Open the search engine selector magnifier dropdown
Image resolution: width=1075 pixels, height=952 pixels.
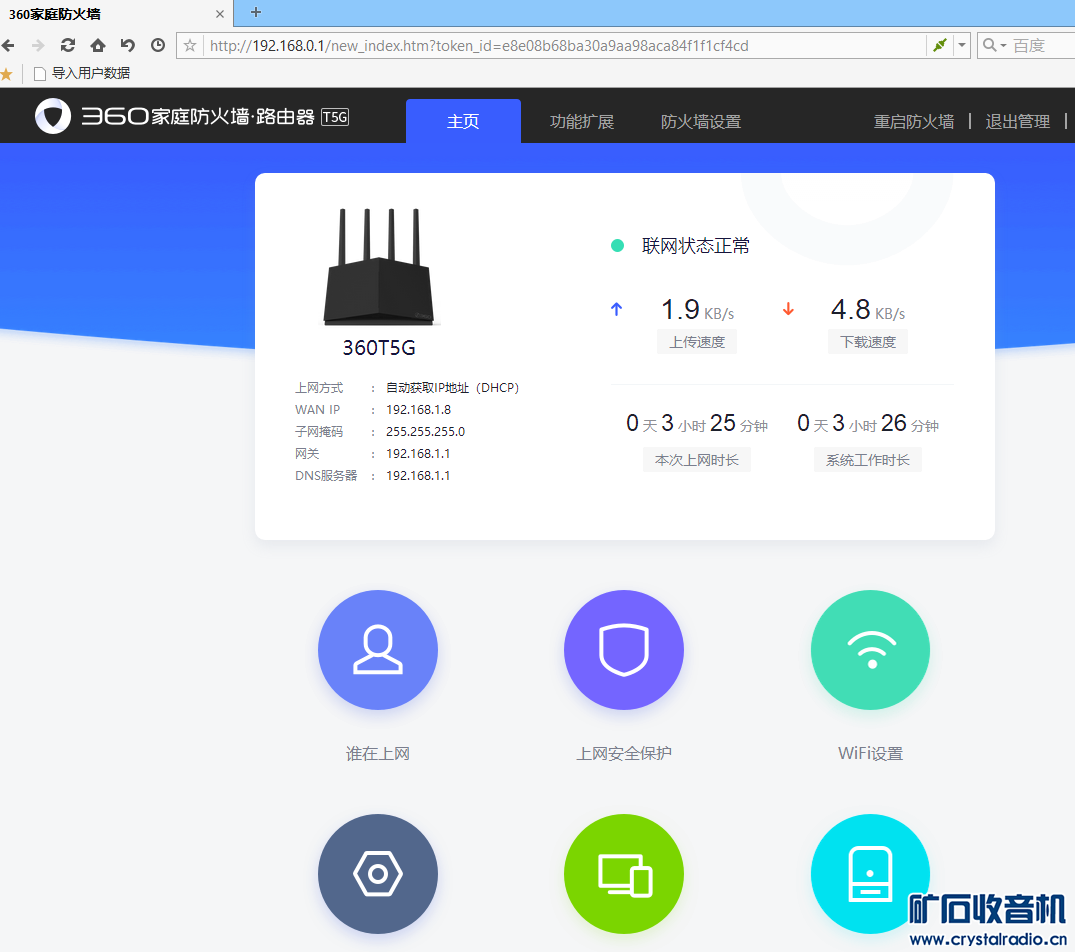(x=994, y=45)
